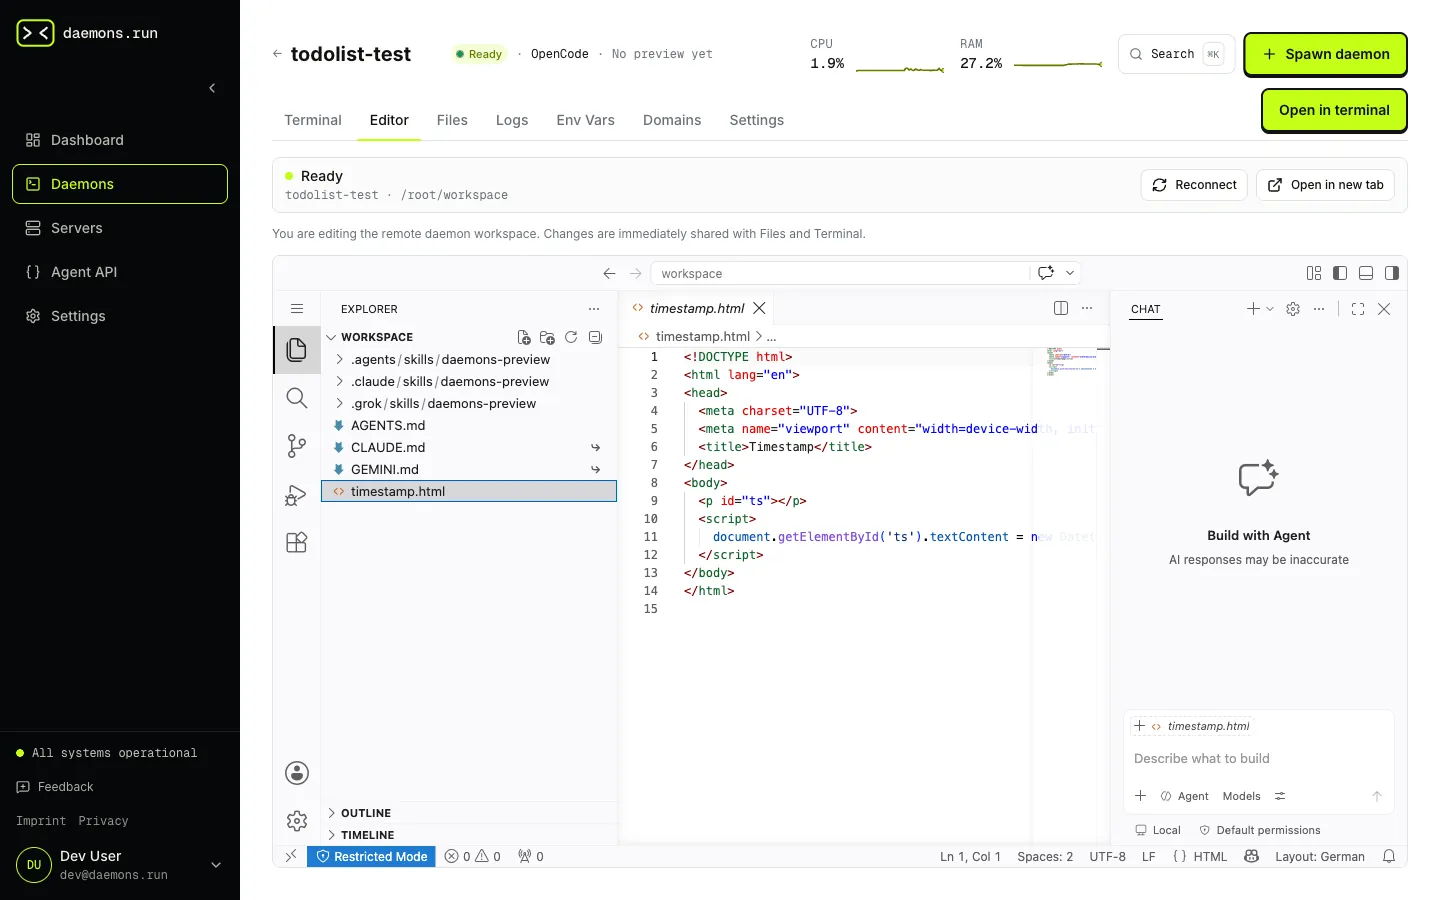Open Explorer more actions ellipsis
The image size is (1440, 900).
594,309
